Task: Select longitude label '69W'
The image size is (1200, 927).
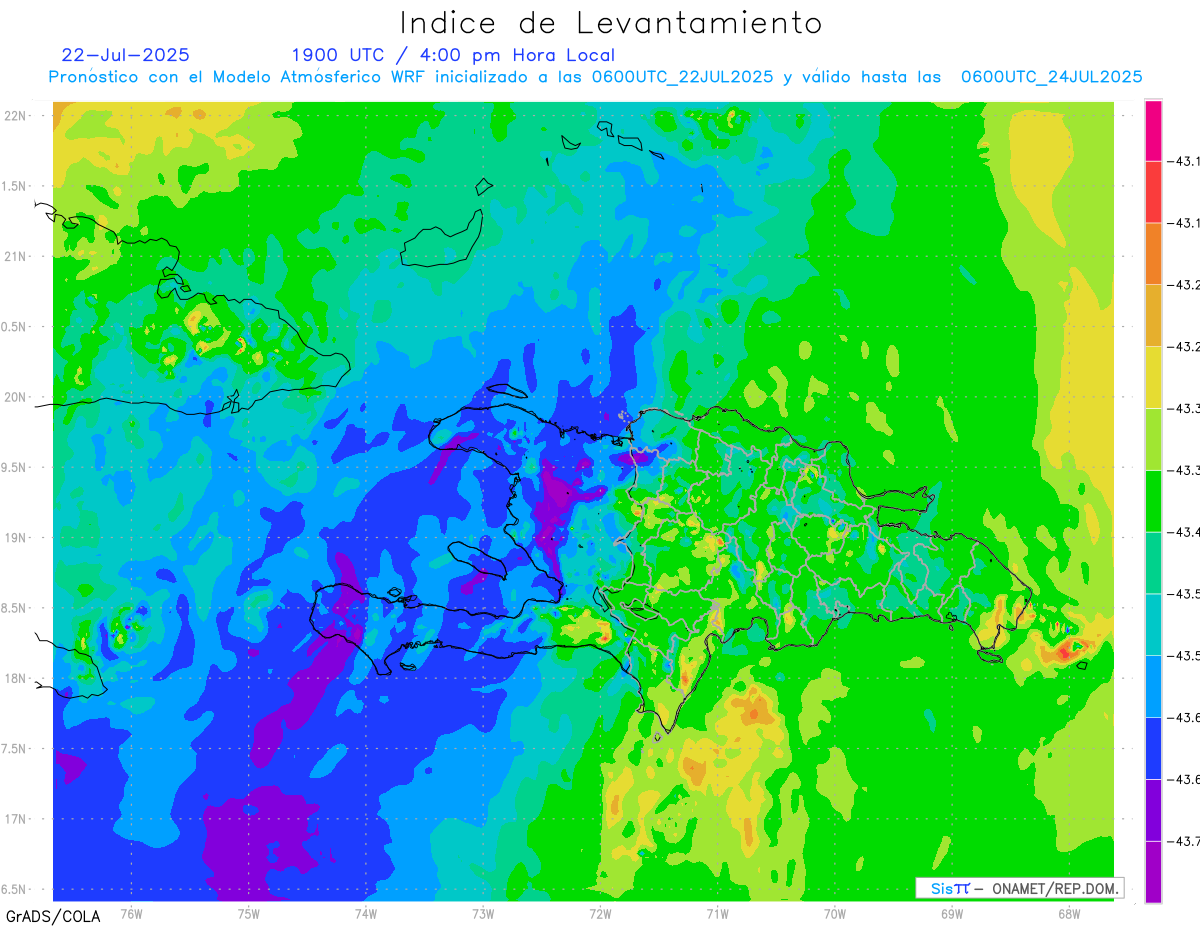Action: point(951,914)
